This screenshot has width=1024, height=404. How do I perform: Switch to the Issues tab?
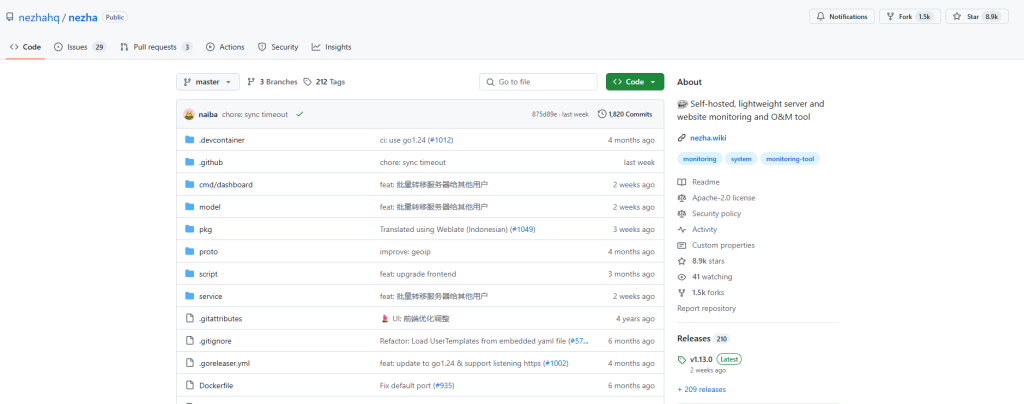79,47
